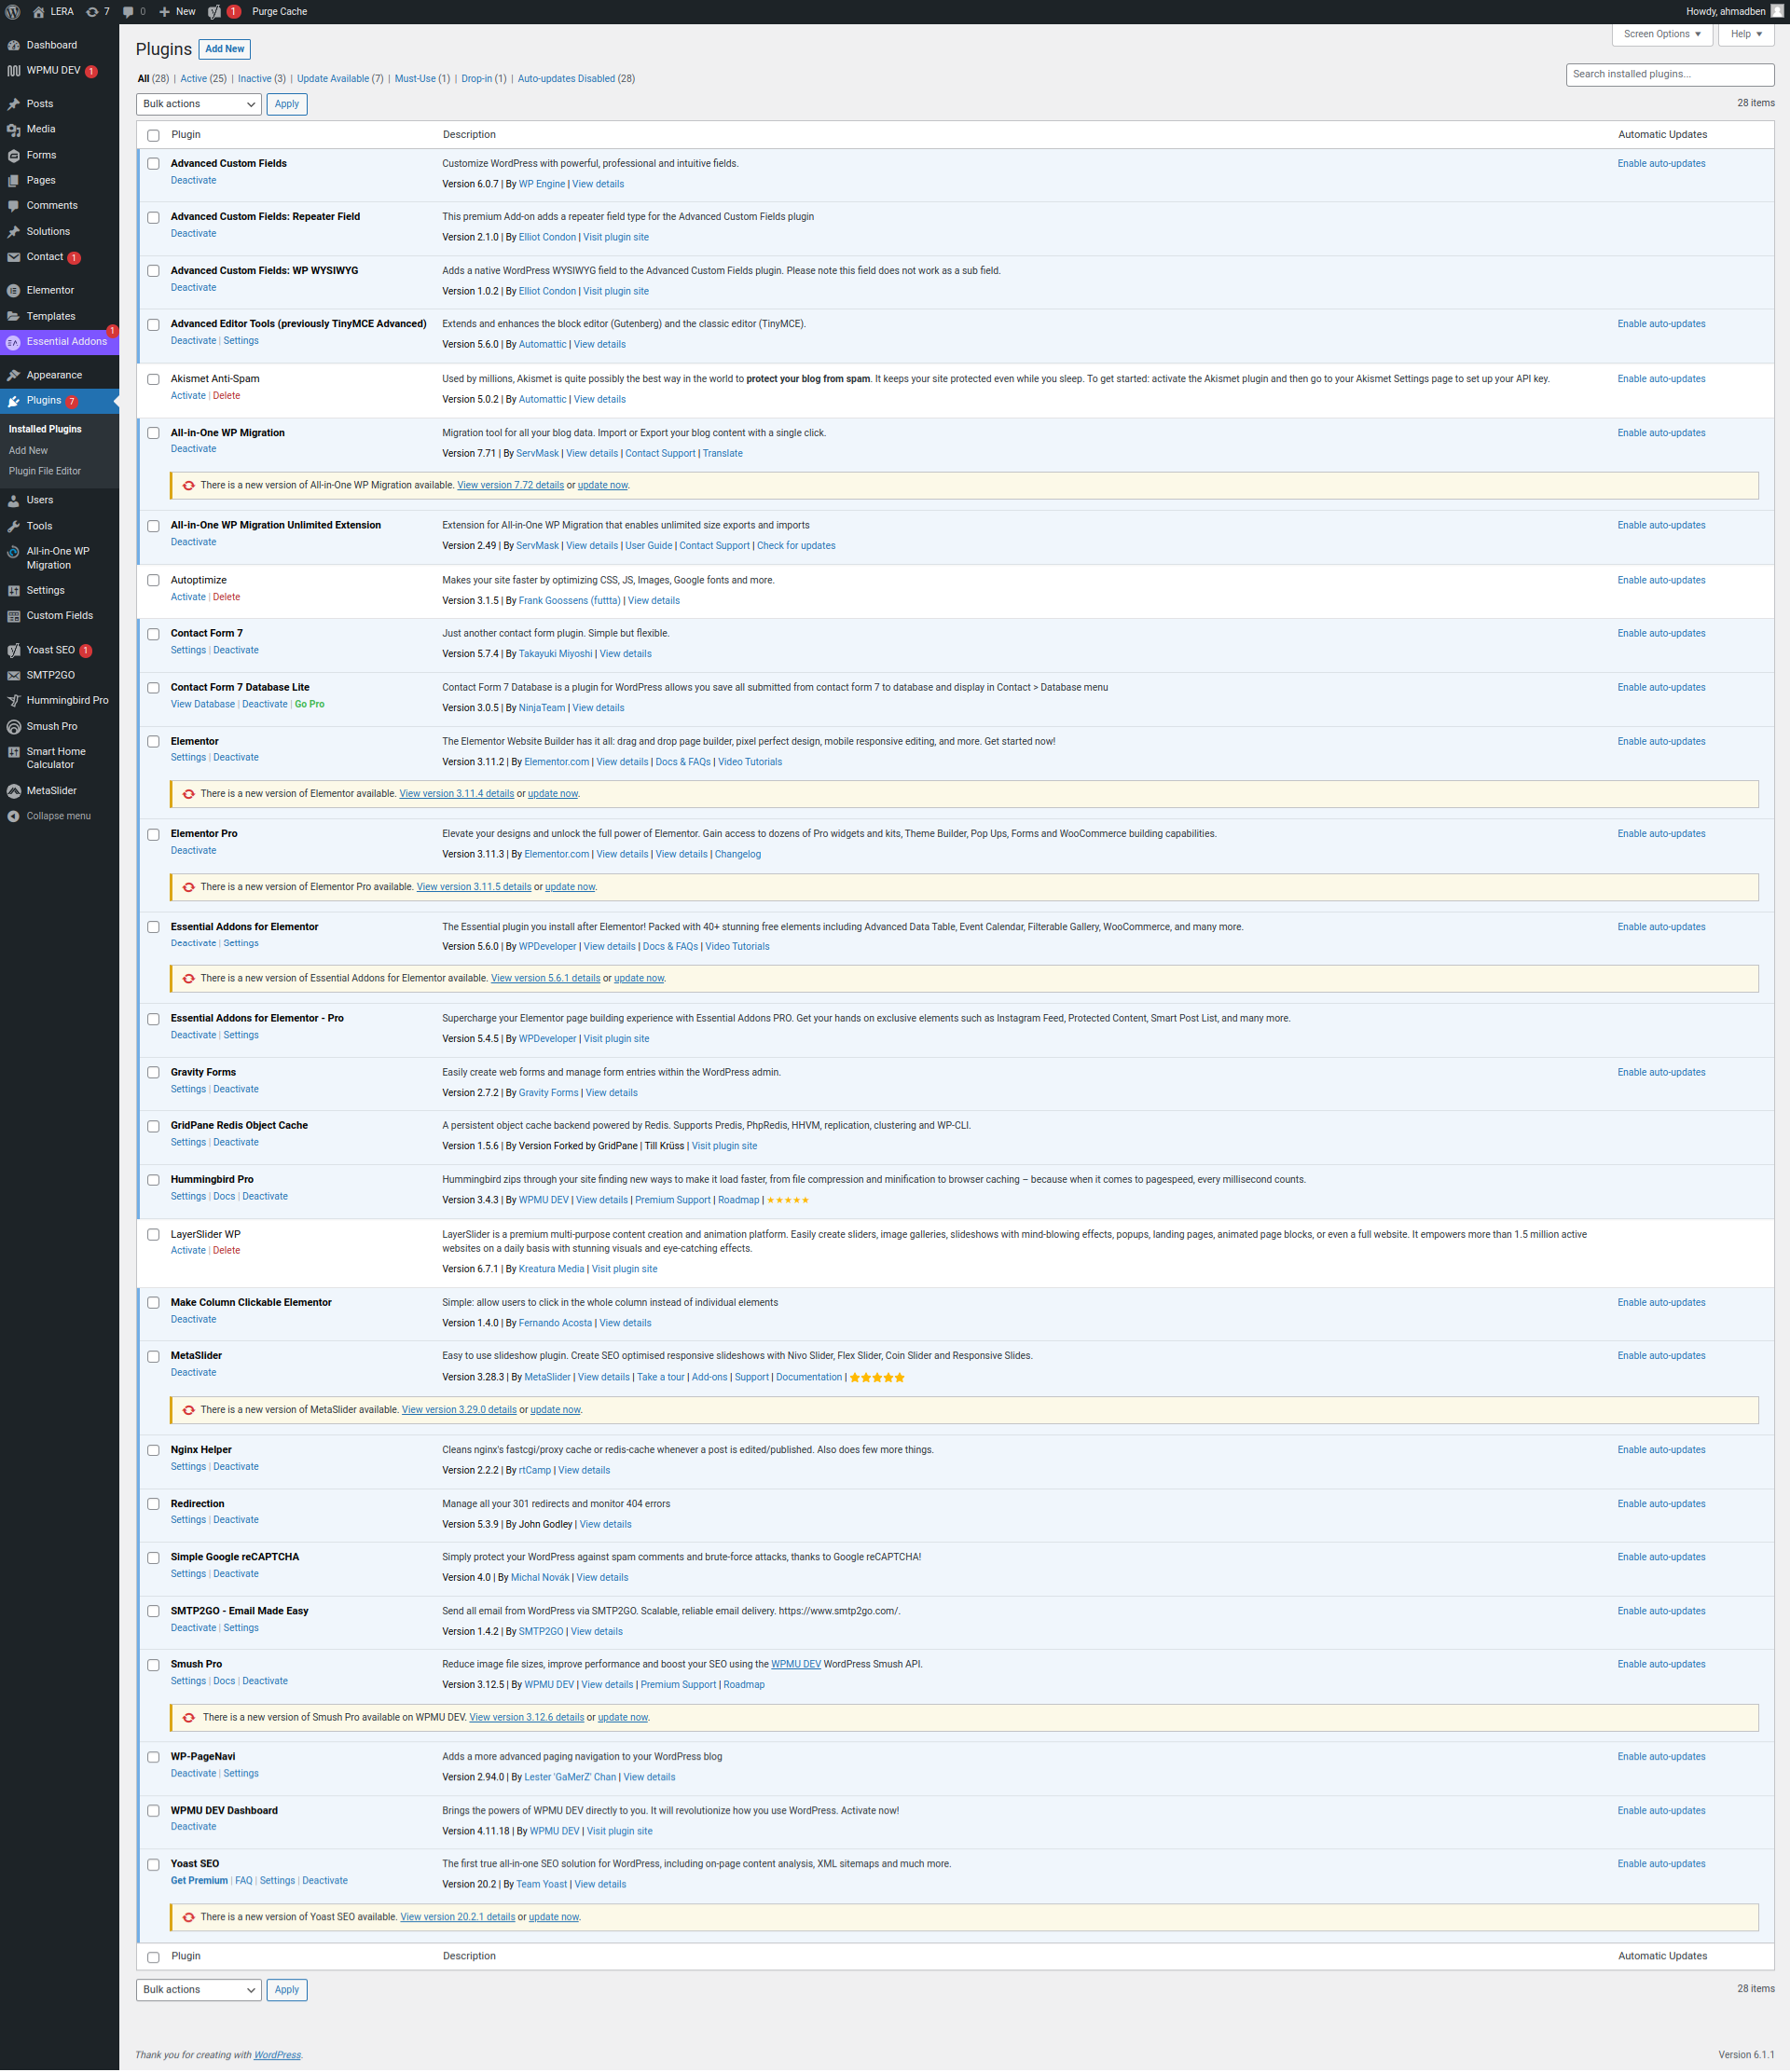Focus the Search installed plugins field
Image resolution: width=1790 pixels, height=2072 pixels.
tap(1668, 74)
